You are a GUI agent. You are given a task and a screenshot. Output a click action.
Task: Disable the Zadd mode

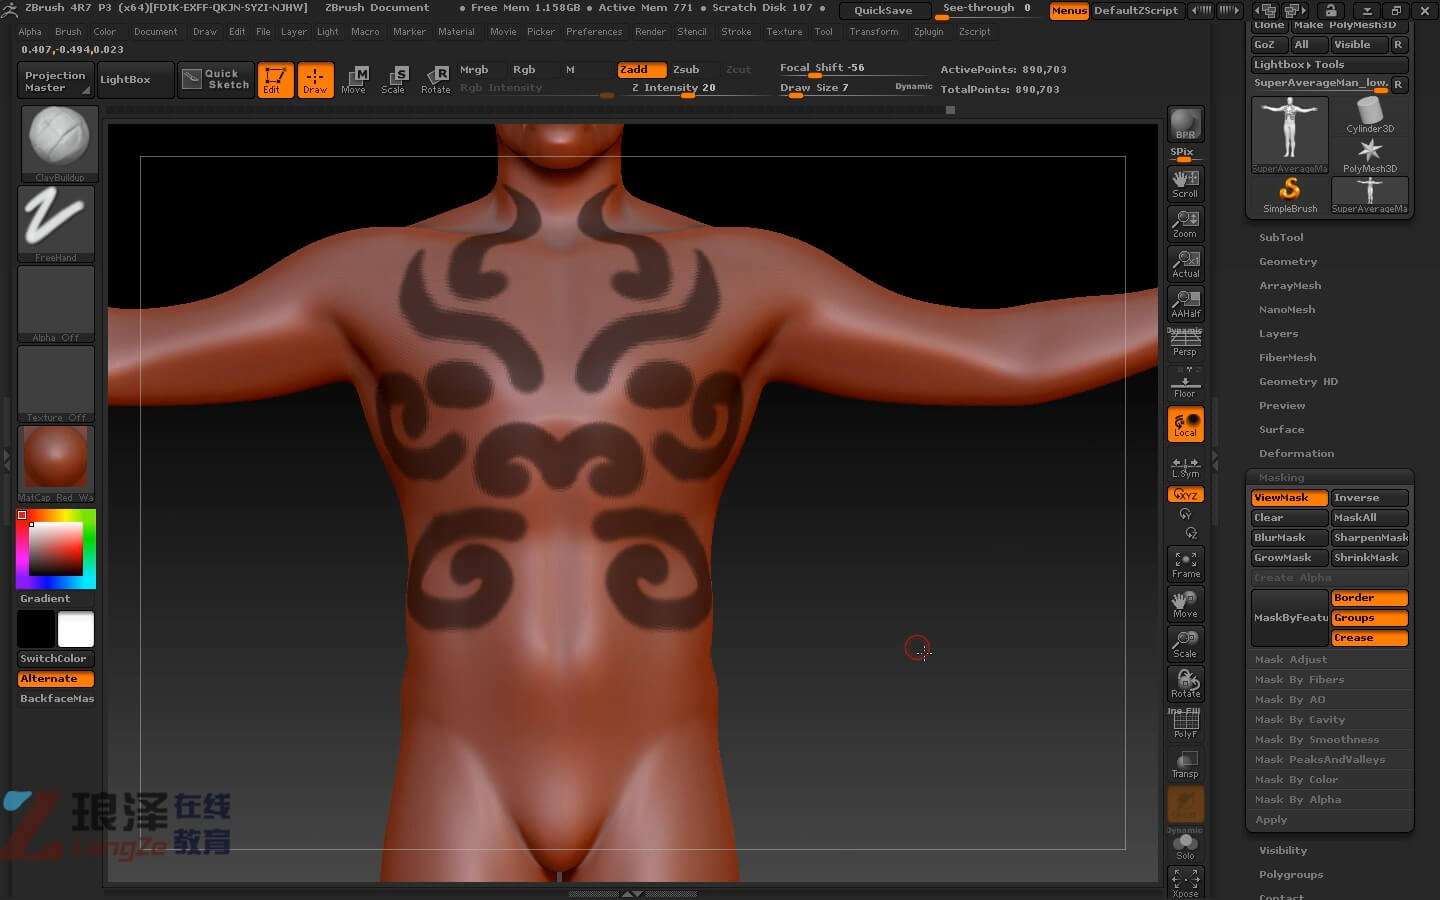(641, 69)
